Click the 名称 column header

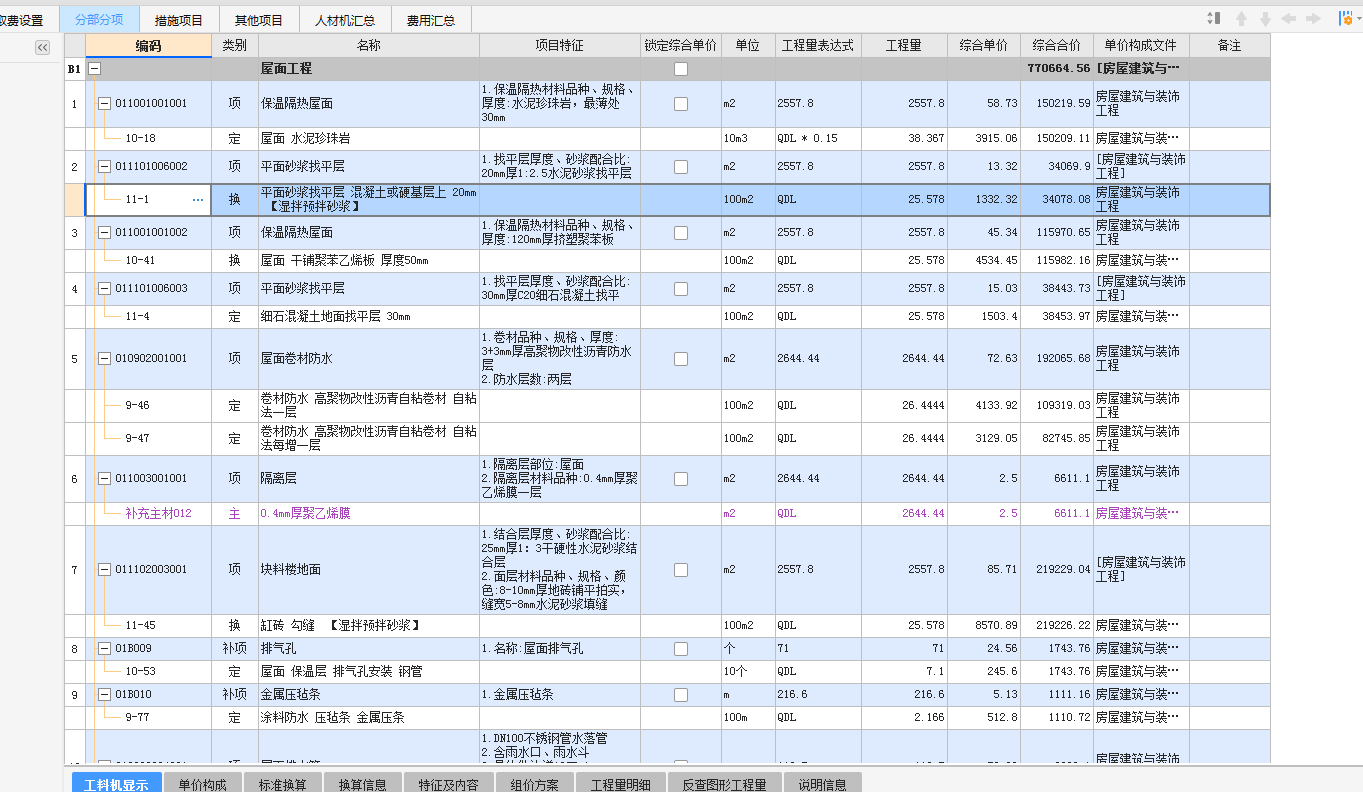[x=368, y=46]
